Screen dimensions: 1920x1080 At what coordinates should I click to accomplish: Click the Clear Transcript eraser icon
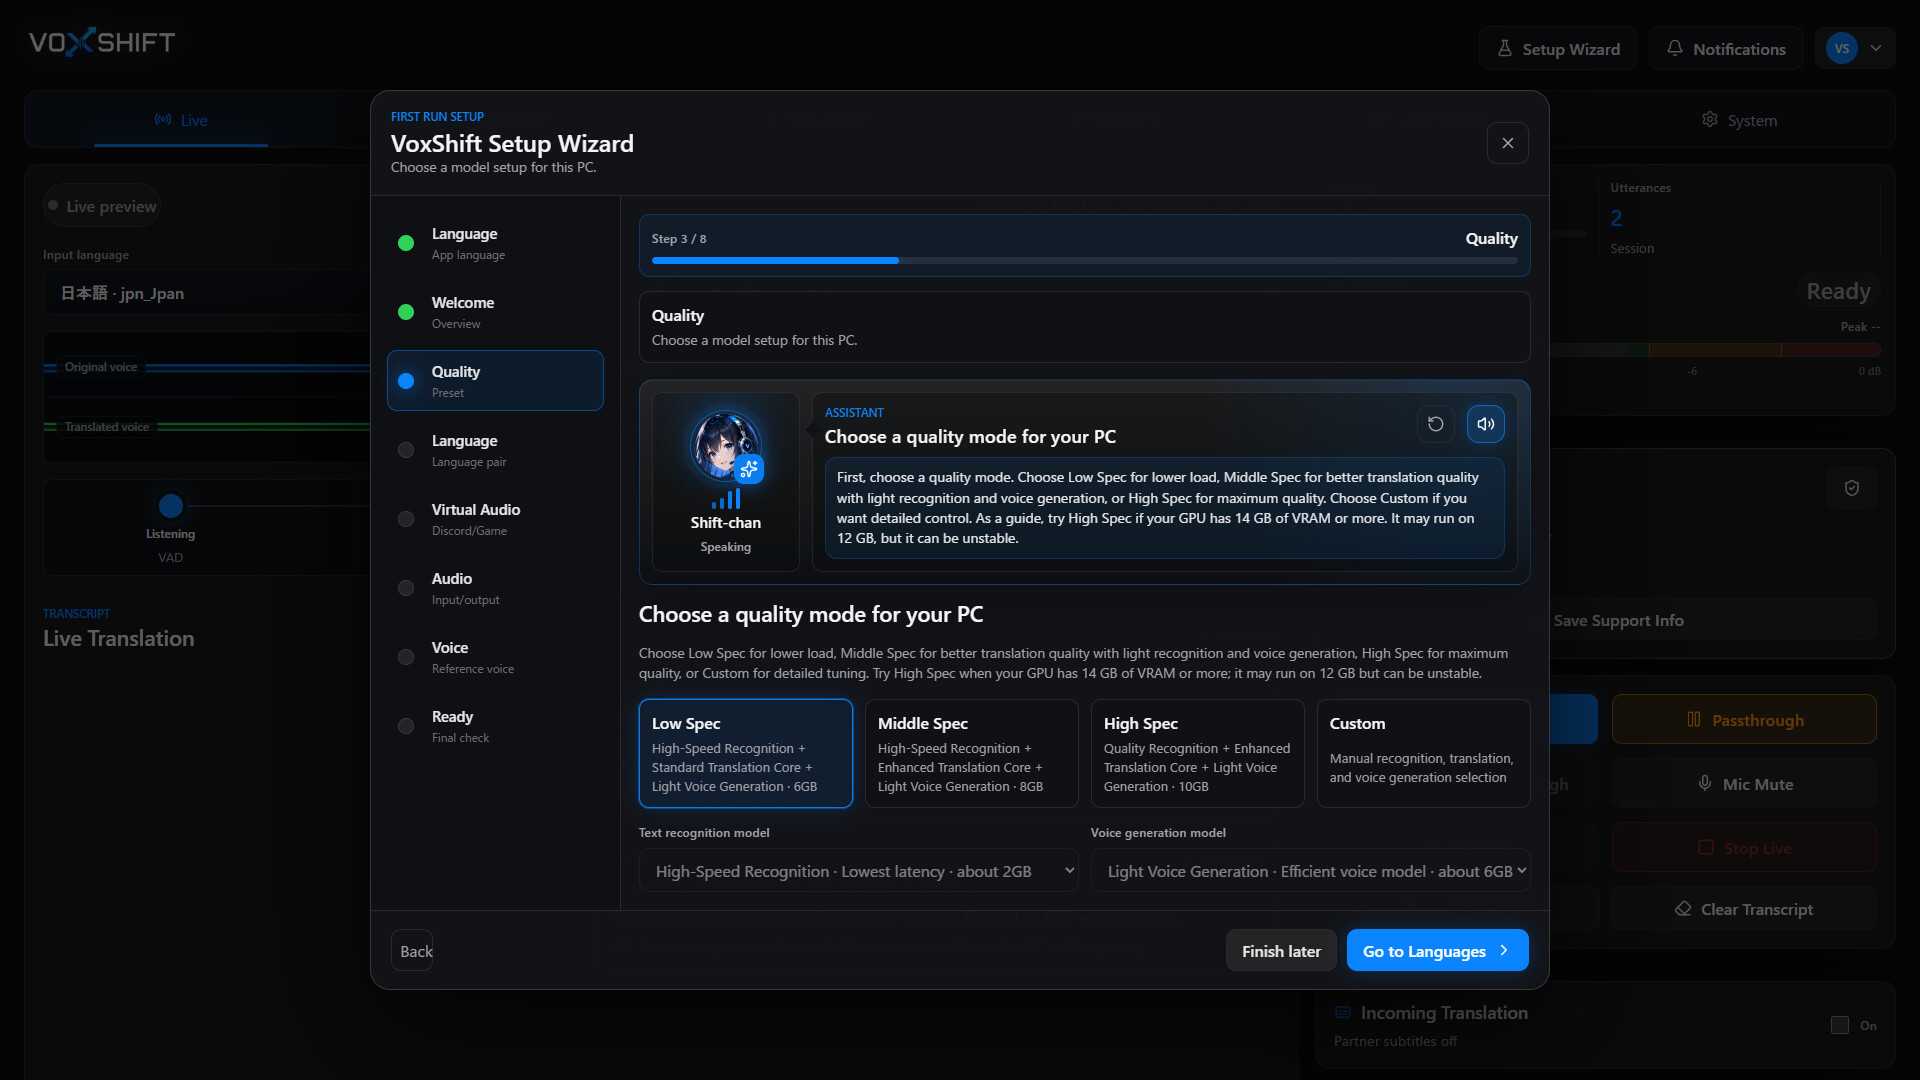tap(1683, 909)
